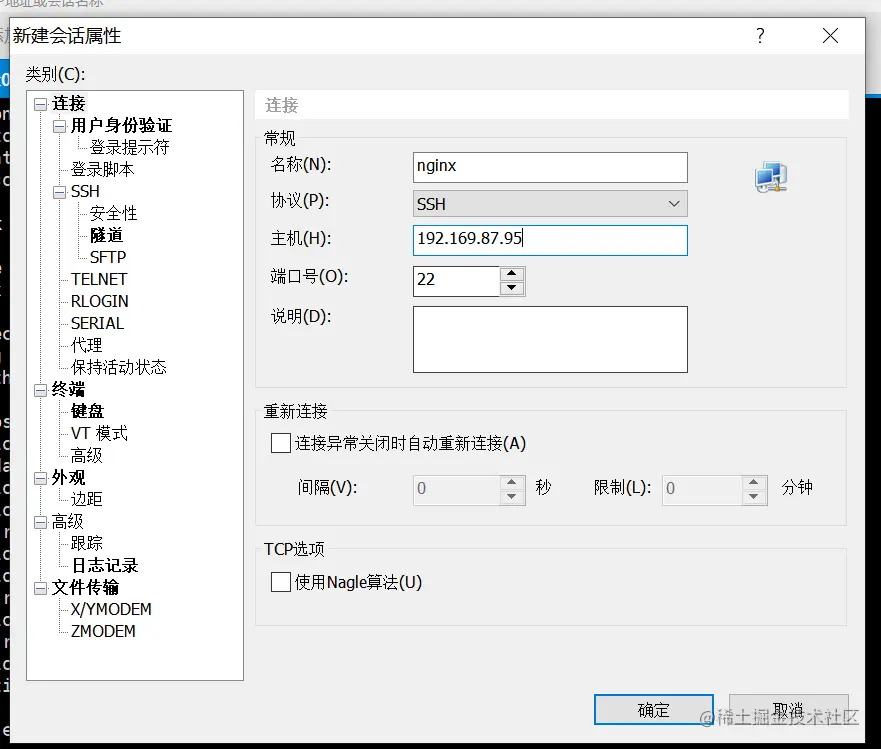Close the 新建会话属性 dialog

click(x=830, y=36)
